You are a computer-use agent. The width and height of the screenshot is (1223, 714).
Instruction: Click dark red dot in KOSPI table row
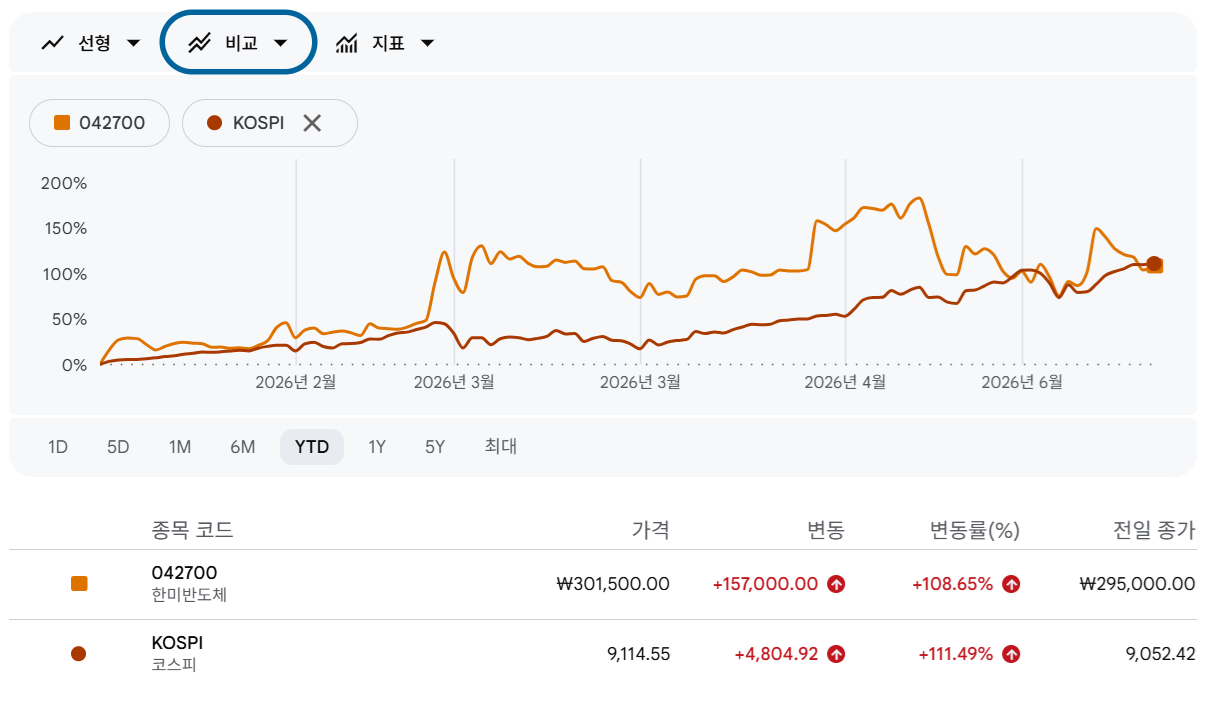79,653
